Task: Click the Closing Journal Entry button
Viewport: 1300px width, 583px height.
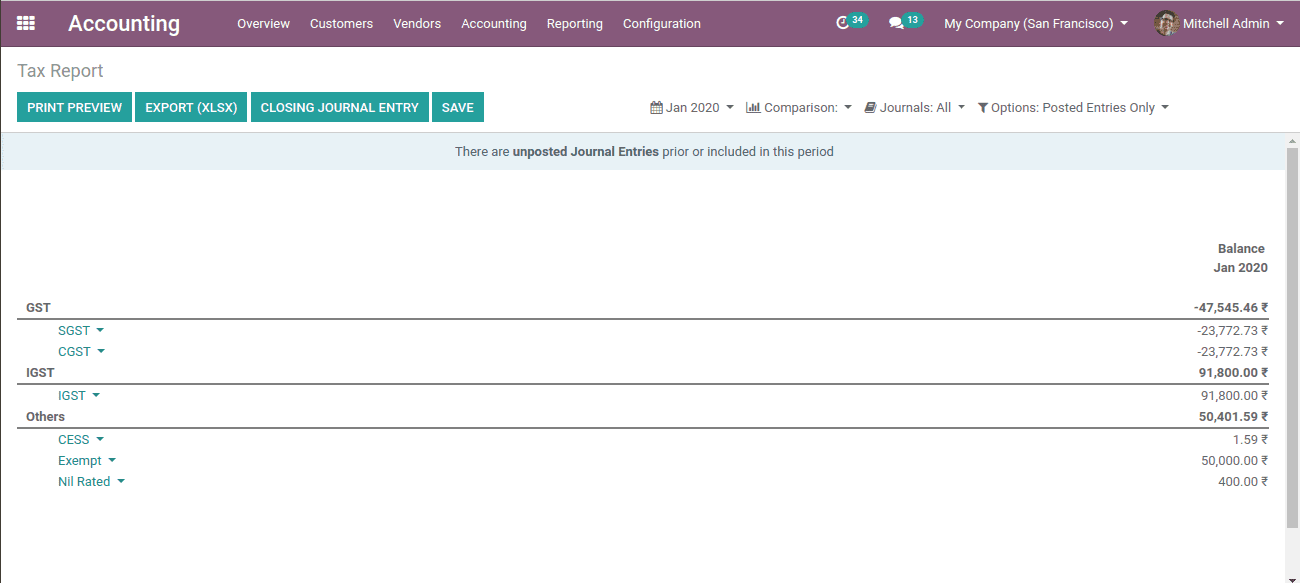Action: [340, 107]
